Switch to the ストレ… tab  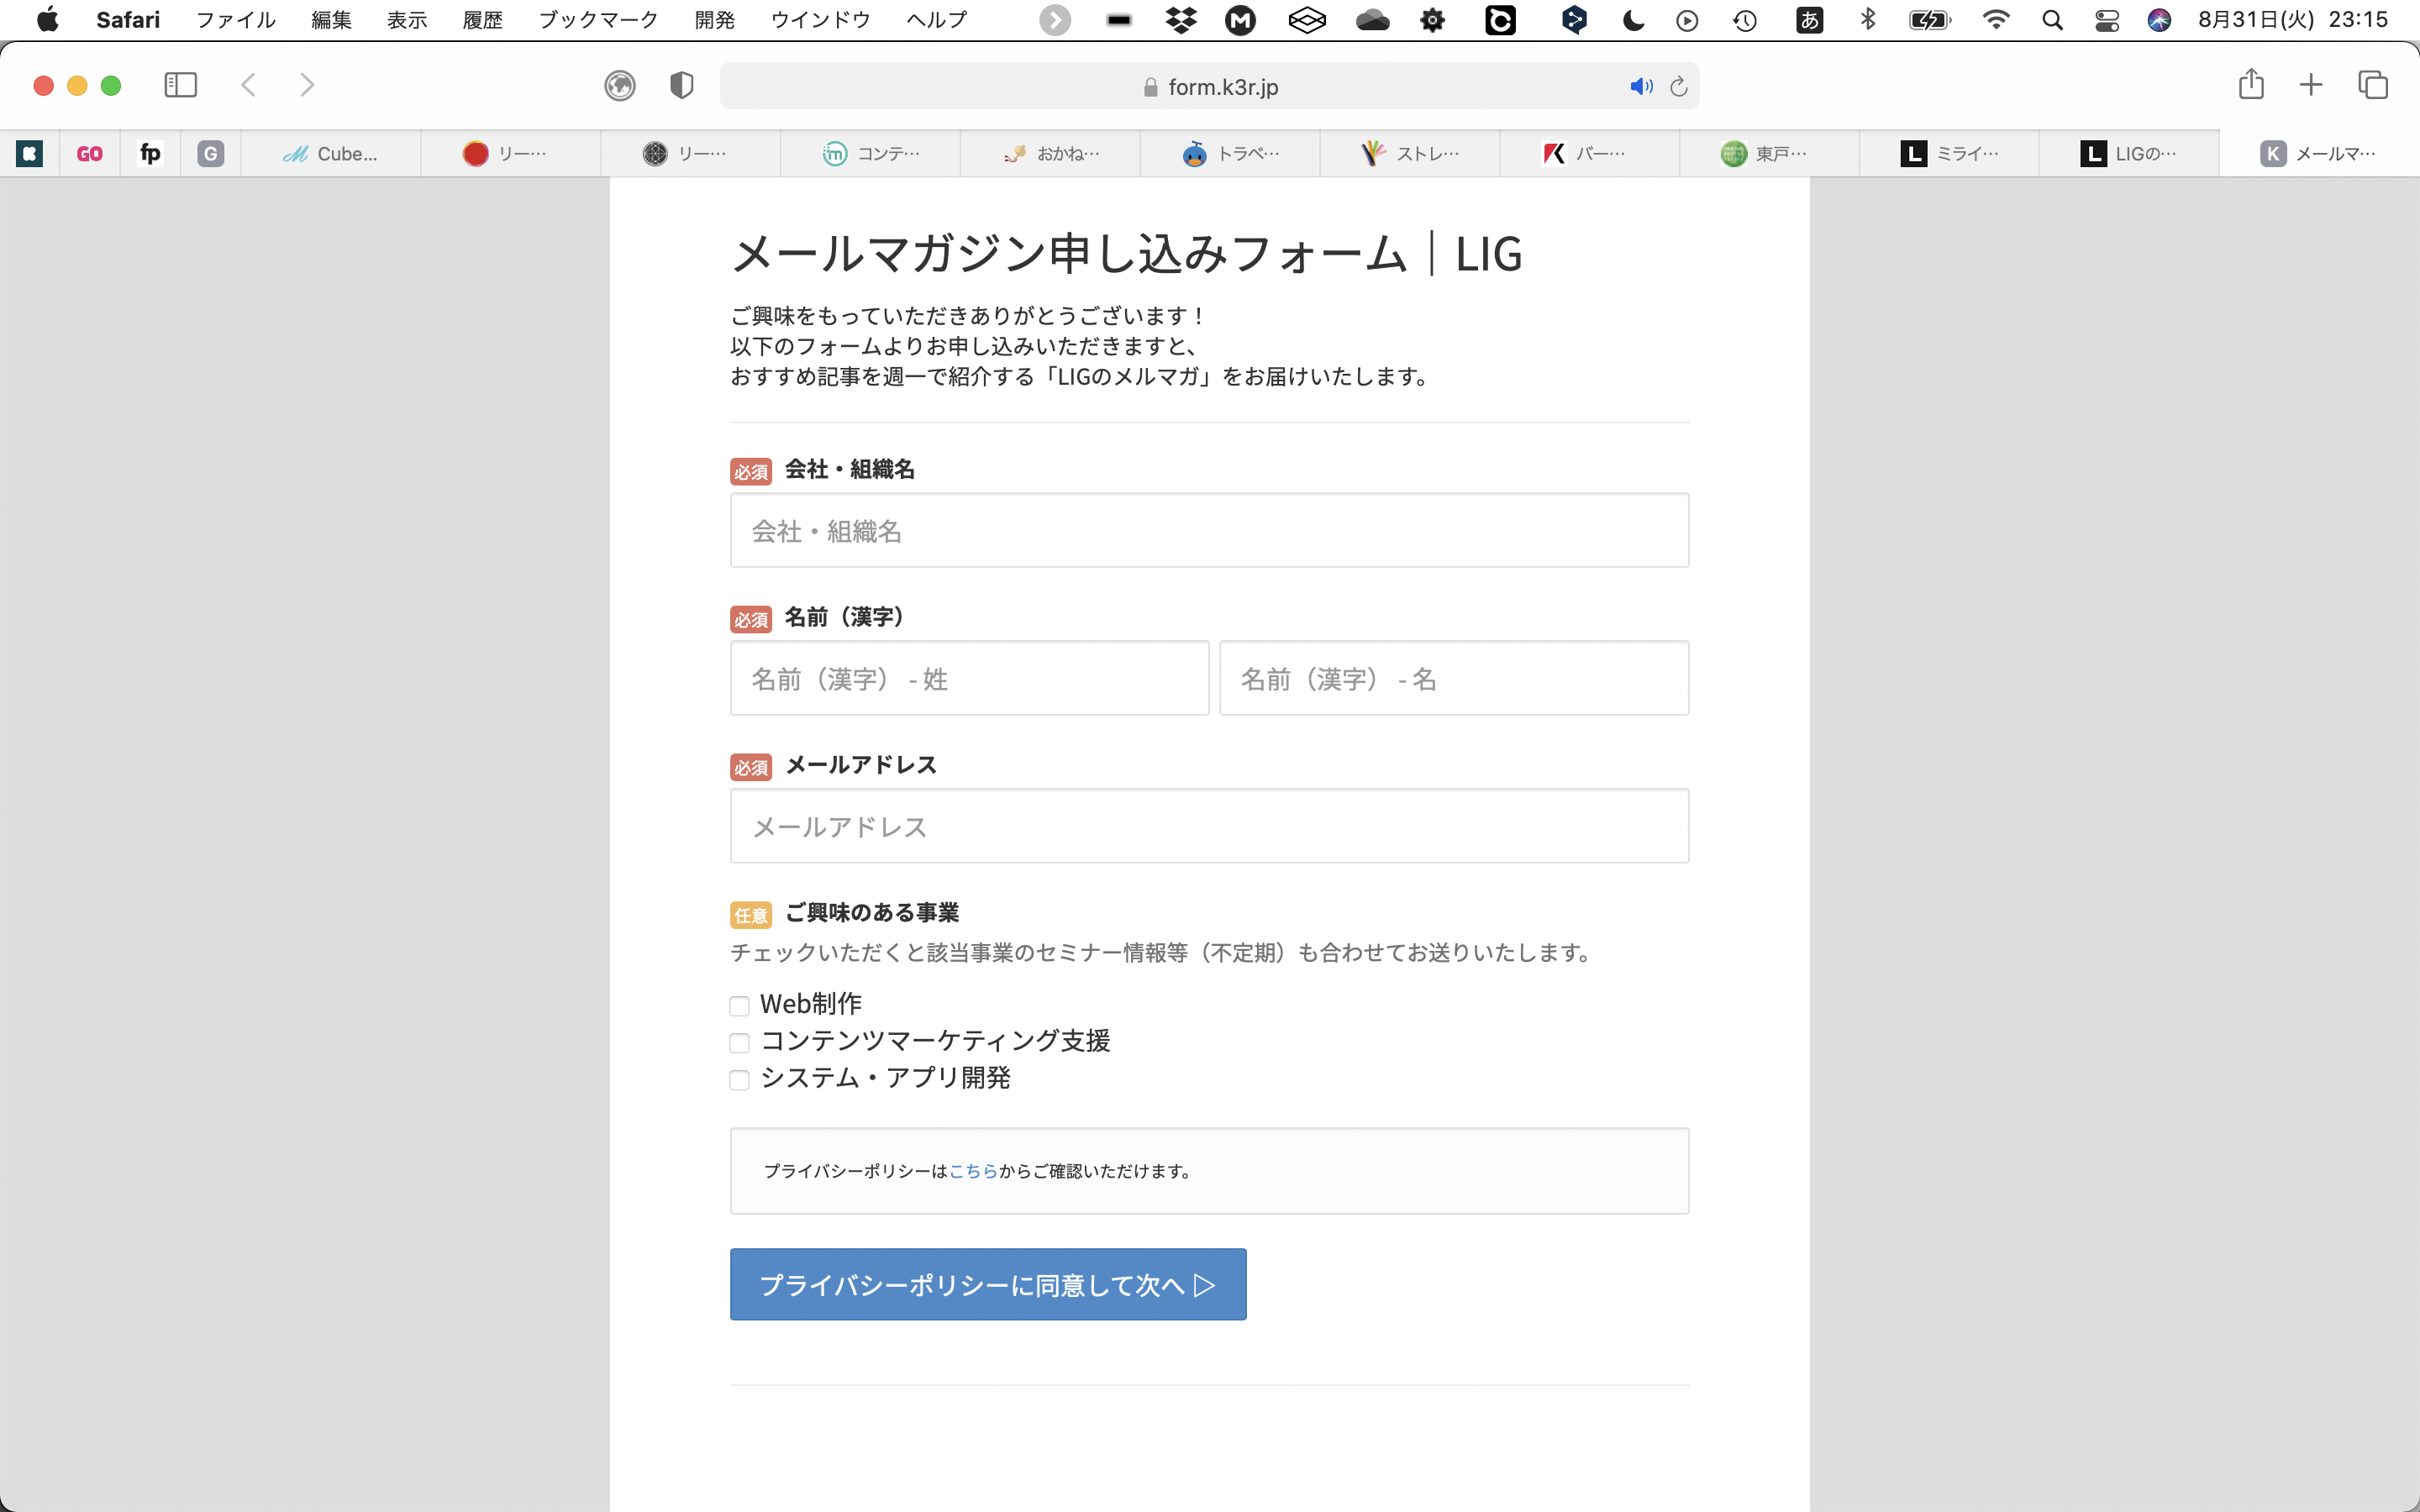point(1410,153)
